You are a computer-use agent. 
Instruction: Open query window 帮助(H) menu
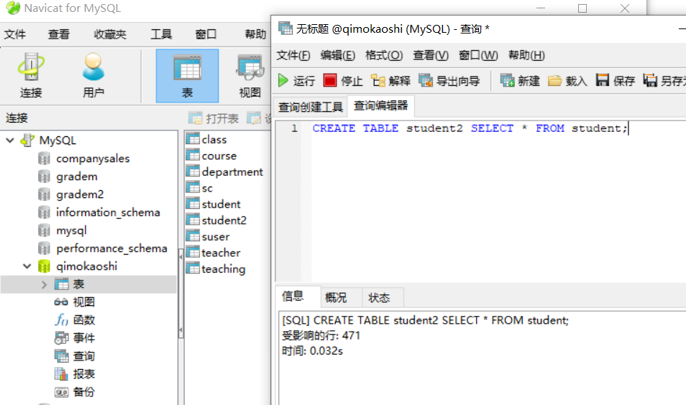(x=526, y=55)
